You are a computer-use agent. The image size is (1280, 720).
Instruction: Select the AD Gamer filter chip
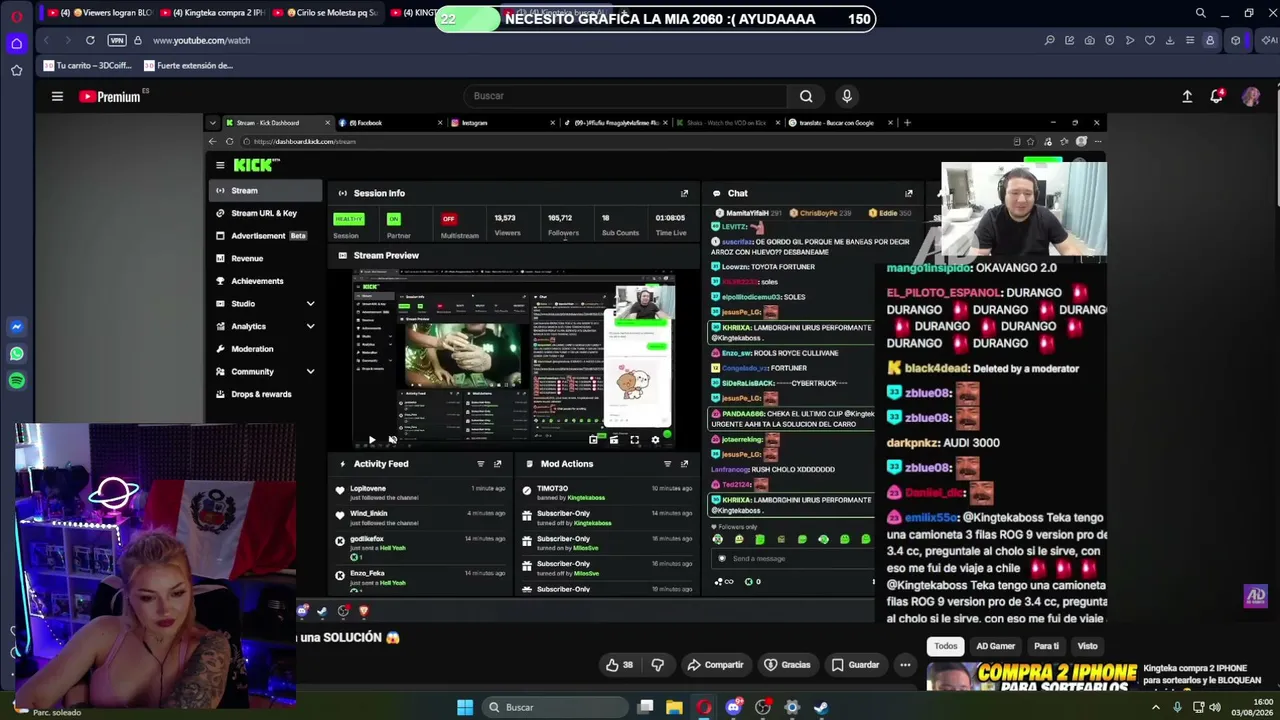click(995, 646)
